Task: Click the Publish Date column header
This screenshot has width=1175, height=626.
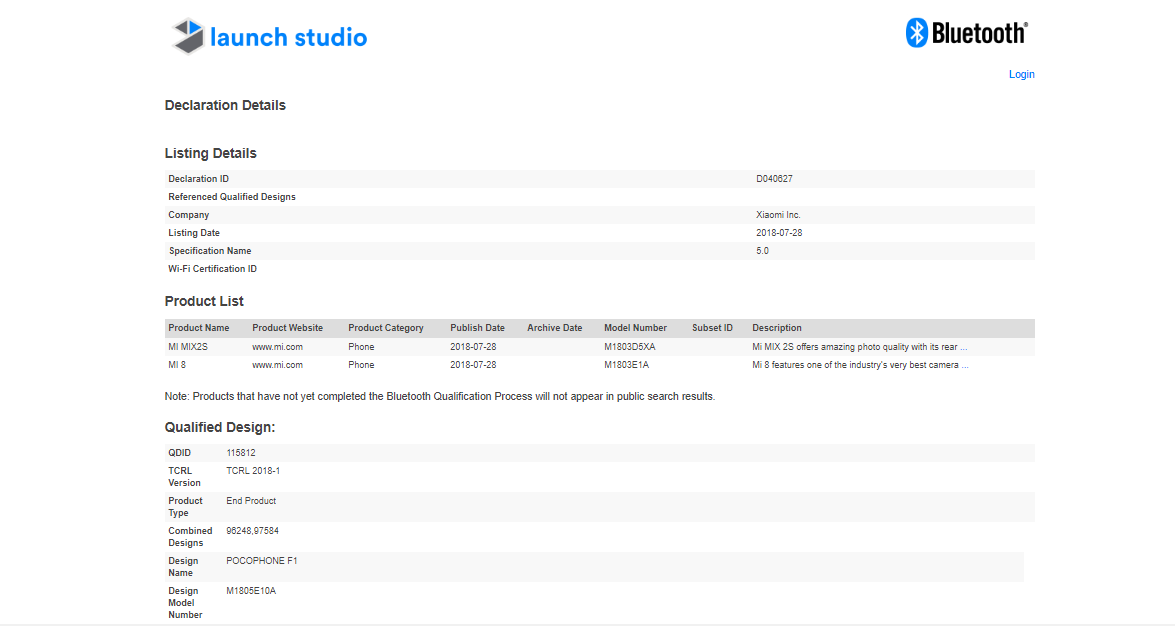Action: click(477, 328)
